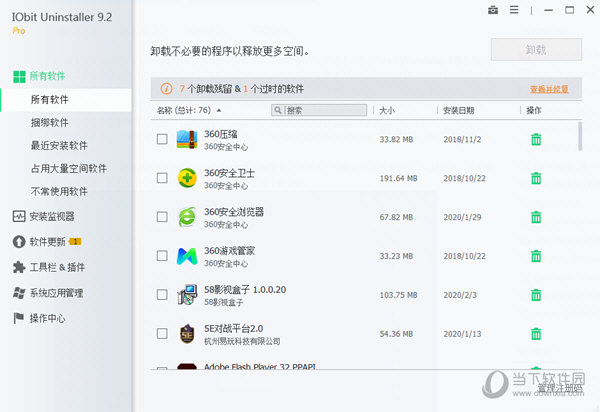Open 捆绑软件 in the sidebar

click(49, 123)
